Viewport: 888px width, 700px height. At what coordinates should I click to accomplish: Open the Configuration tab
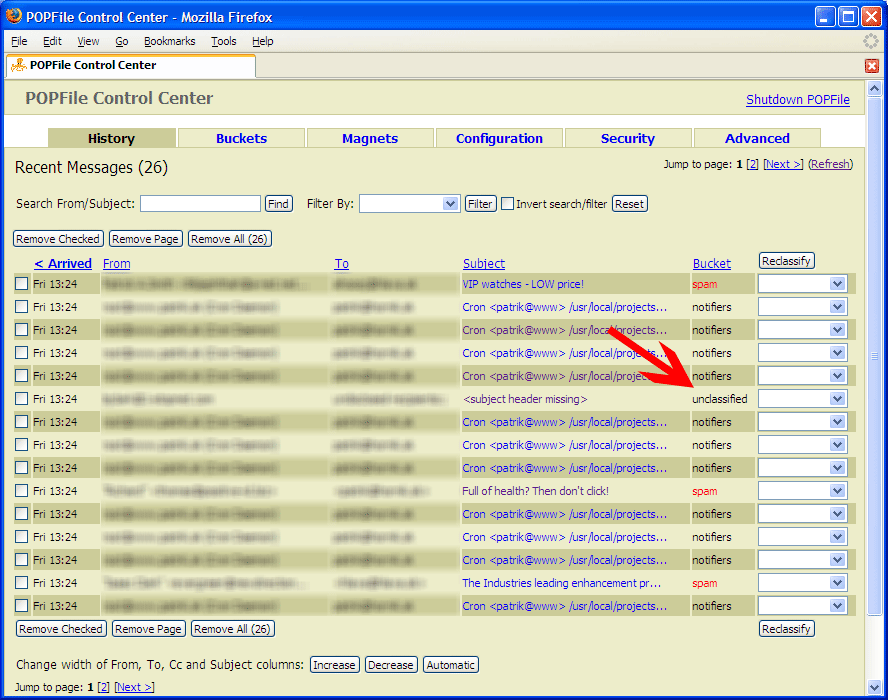pos(499,138)
